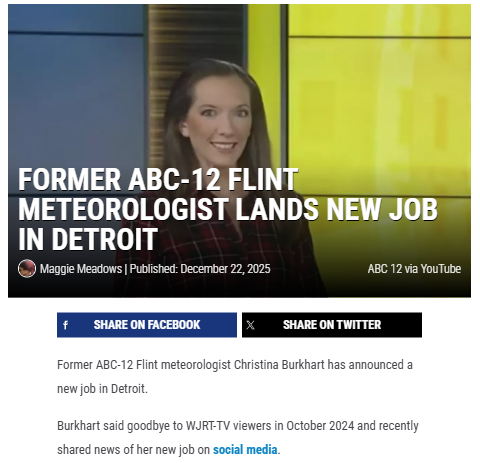This screenshot has height=463, width=480.
Task: Click the Facebook 'f' logo icon
Action: point(66,325)
